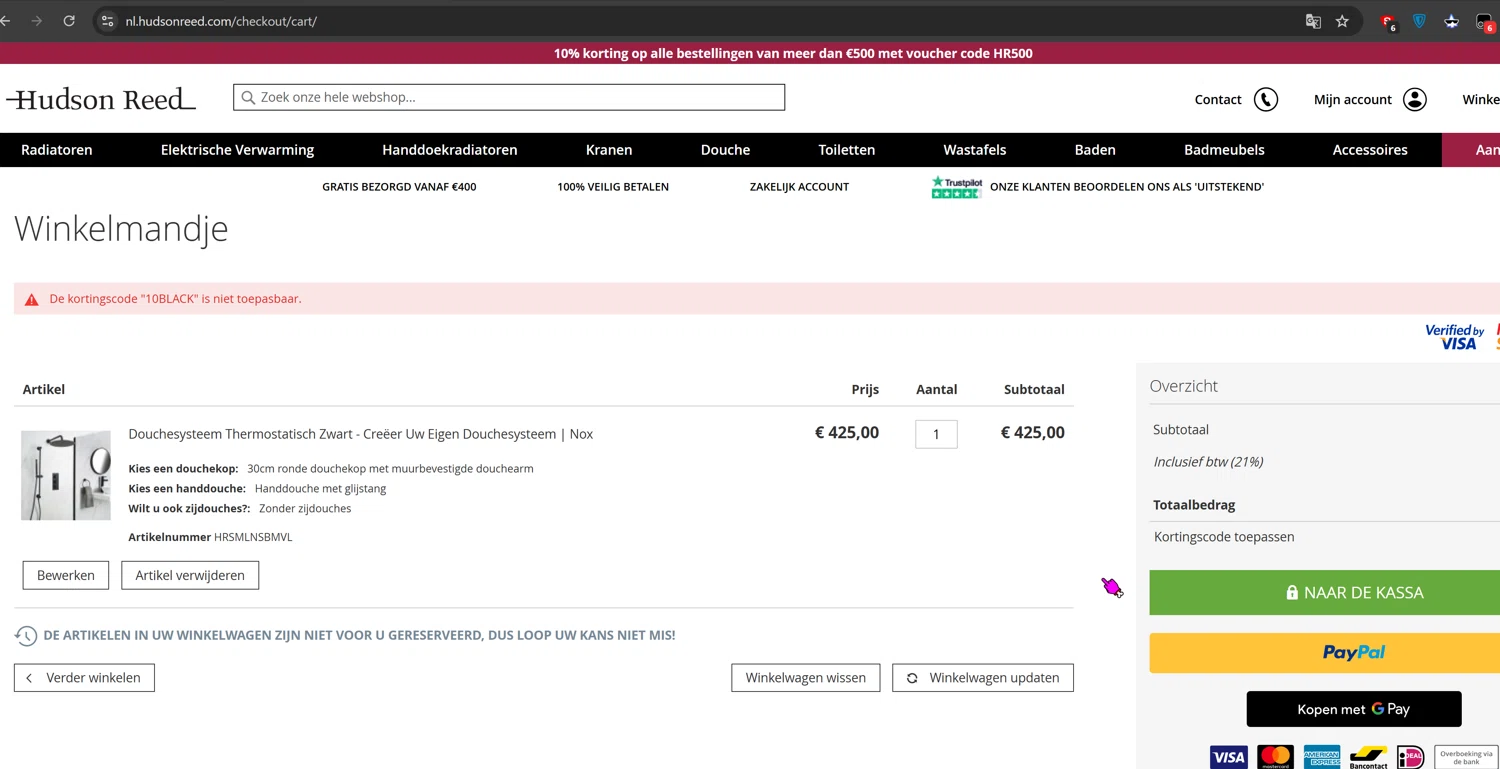This screenshot has width=1500, height=769.
Task: Click the American Express payment icon
Action: click(x=1321, y=757)
